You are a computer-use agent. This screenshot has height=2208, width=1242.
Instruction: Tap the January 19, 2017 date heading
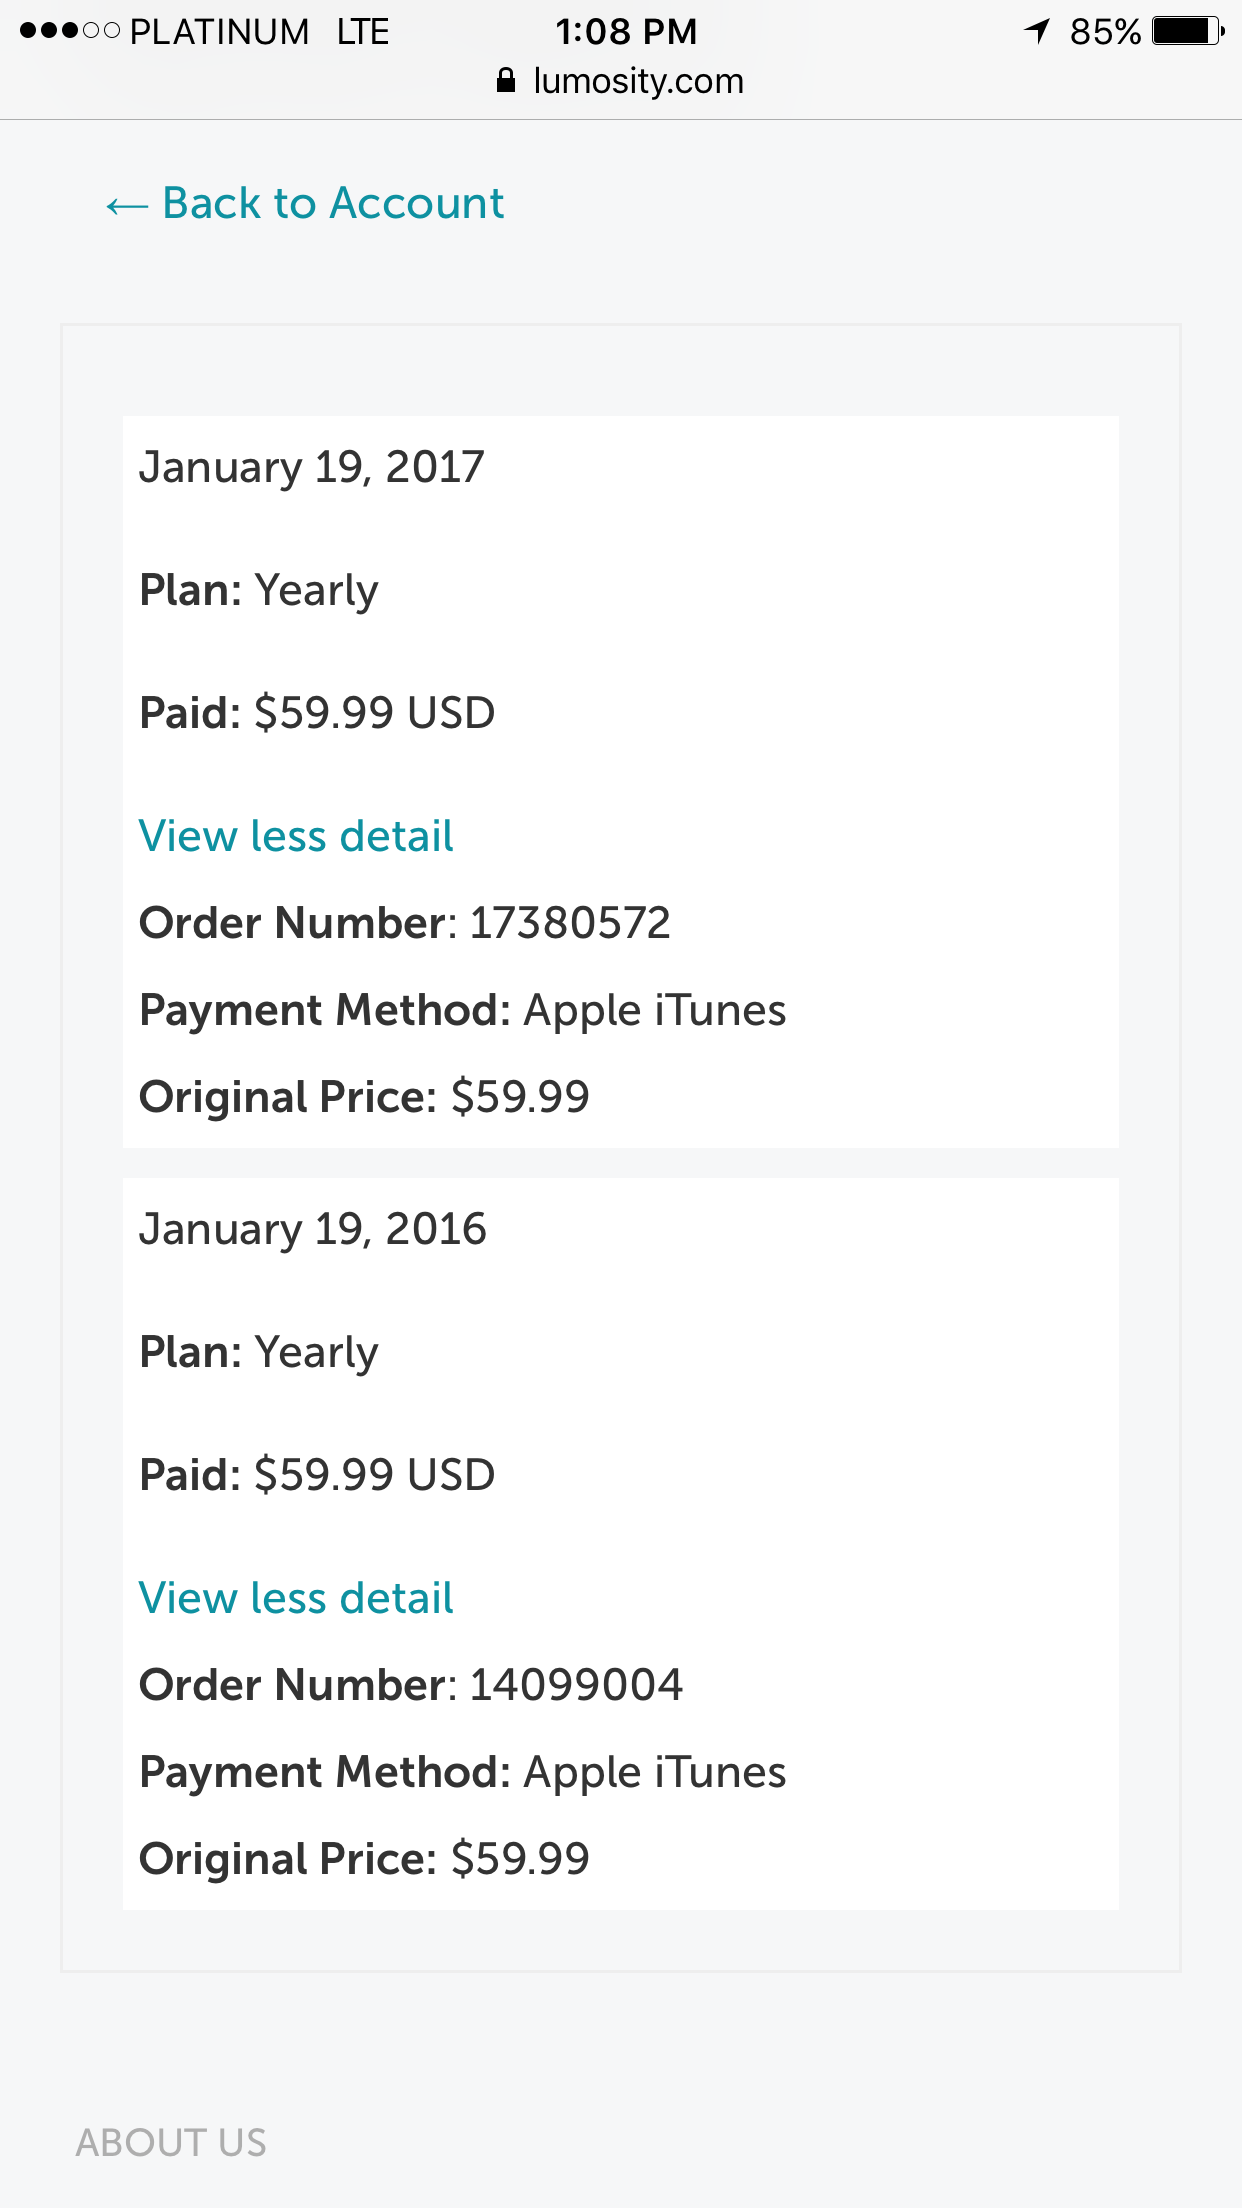312,467
